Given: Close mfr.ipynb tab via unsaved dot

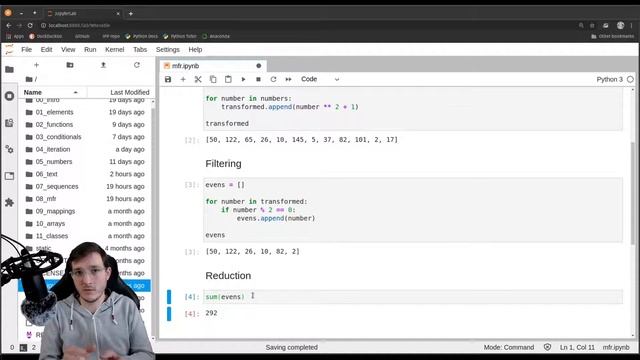Looking at the screenshot, I should tap(258, 66).
